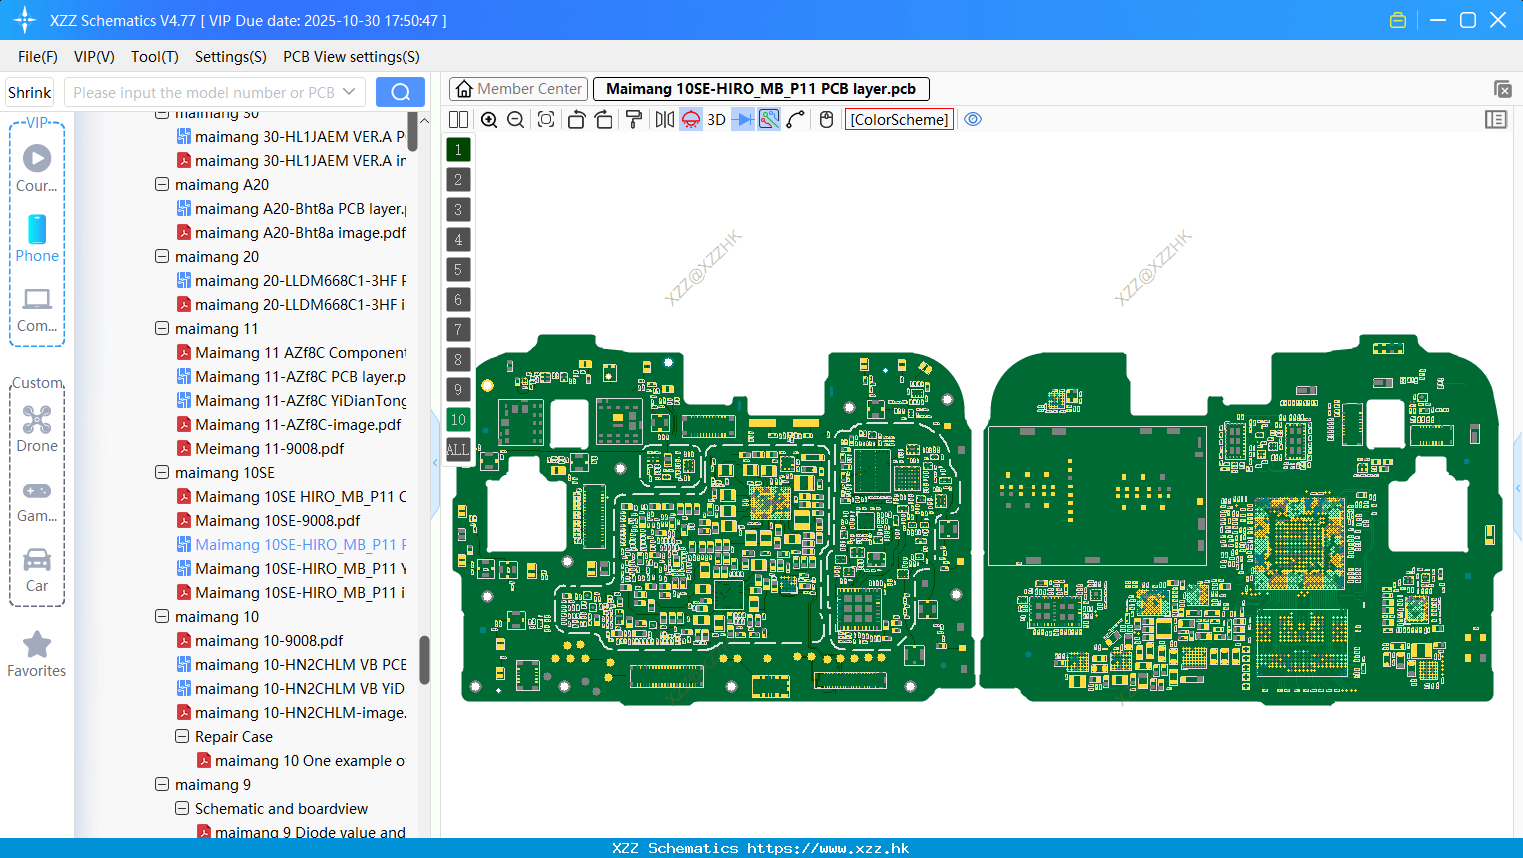Select the Computer sidebar category
Viewport: 1523px width, 858px height.
[37, 309]
